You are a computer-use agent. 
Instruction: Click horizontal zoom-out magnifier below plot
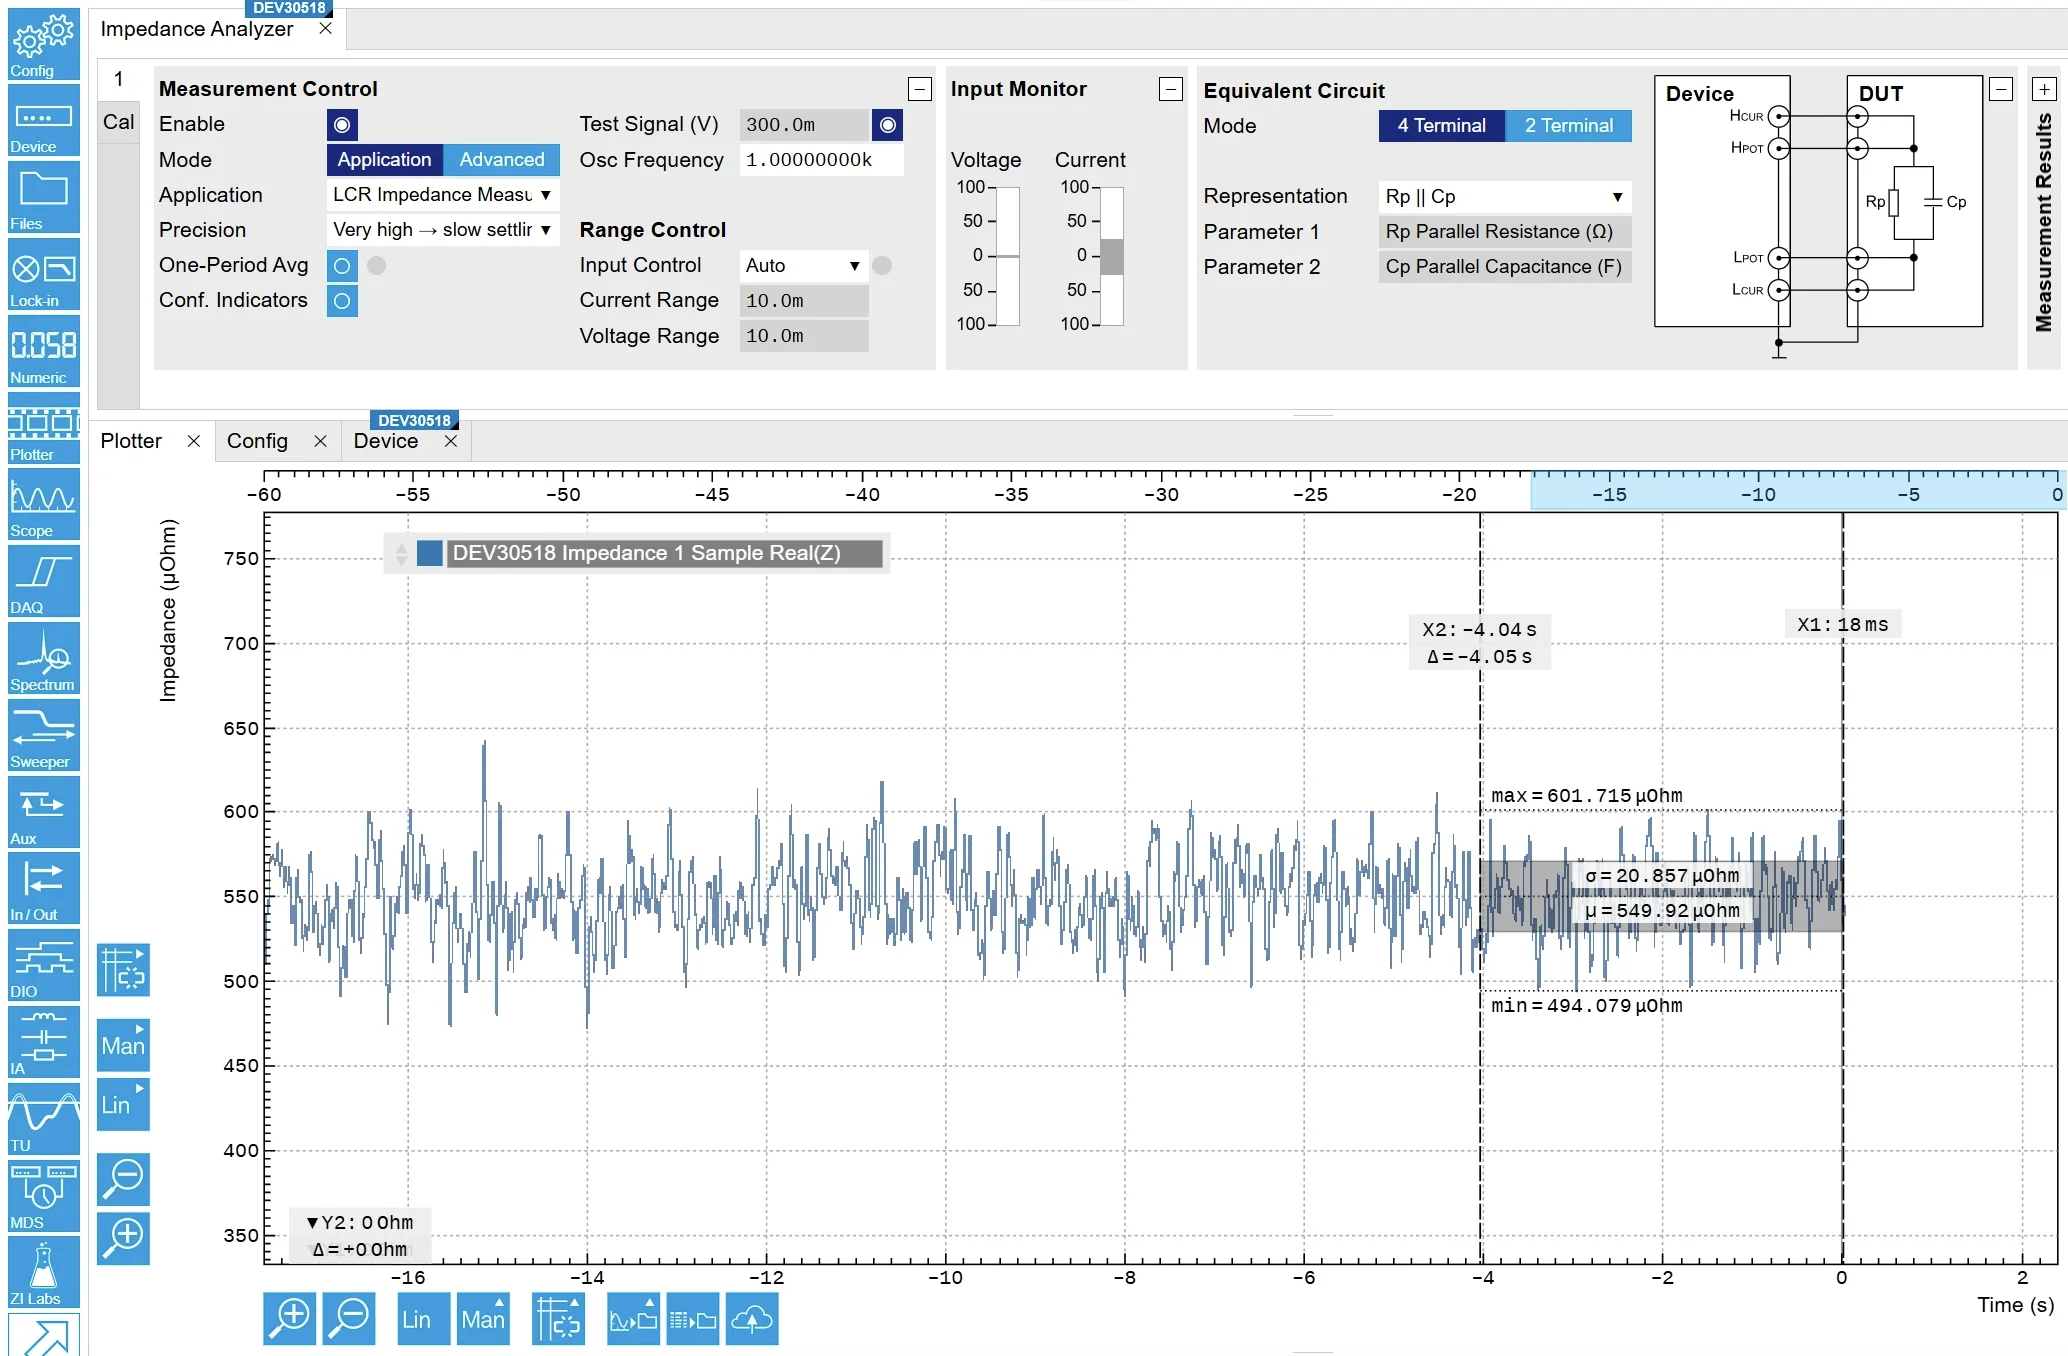click(350, 1318)
